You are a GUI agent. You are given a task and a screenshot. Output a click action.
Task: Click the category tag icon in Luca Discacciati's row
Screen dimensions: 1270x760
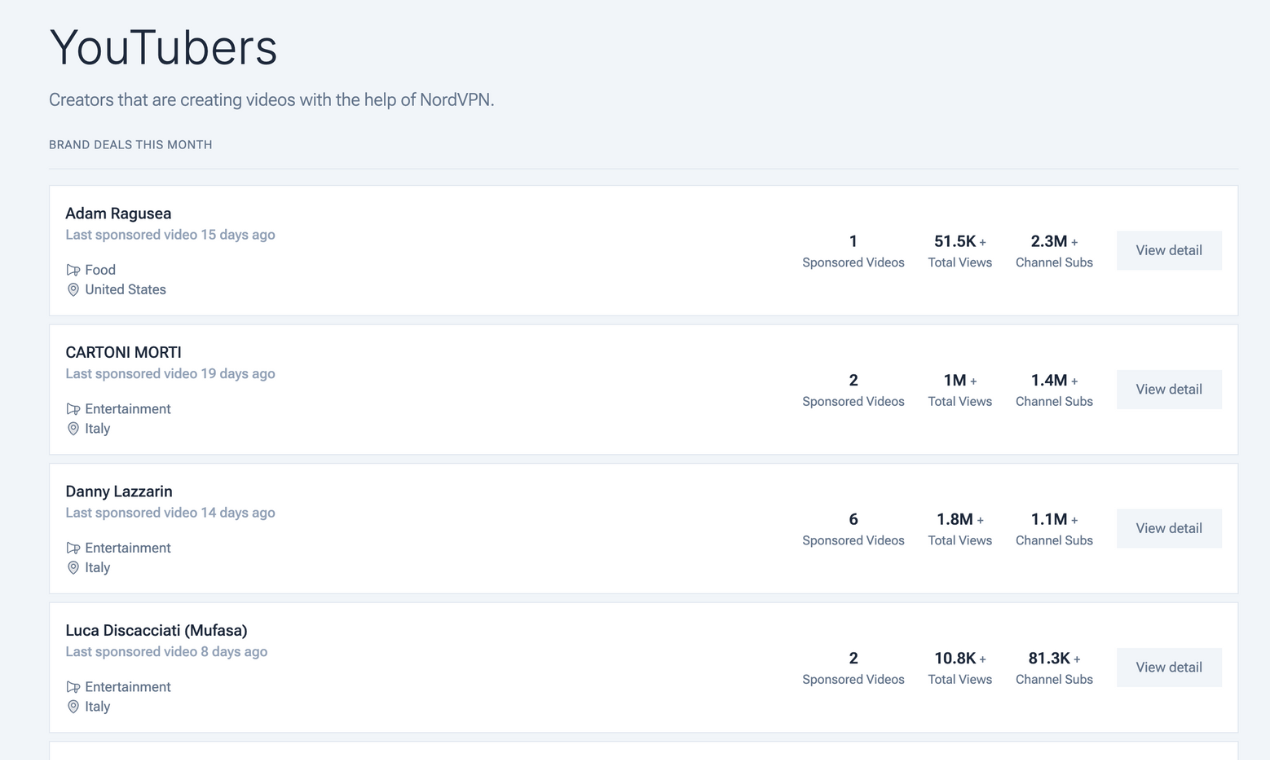(x=73, y=687)
